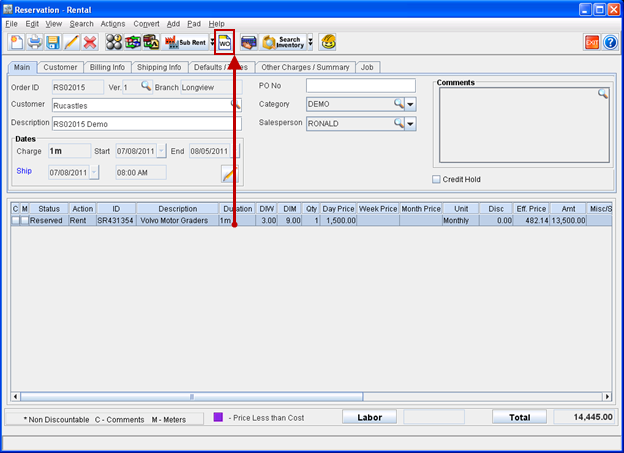This screenshot has height=453, width=624.
Task: Expand the arrow next to Sub Rent
Action: pos(213,42)
